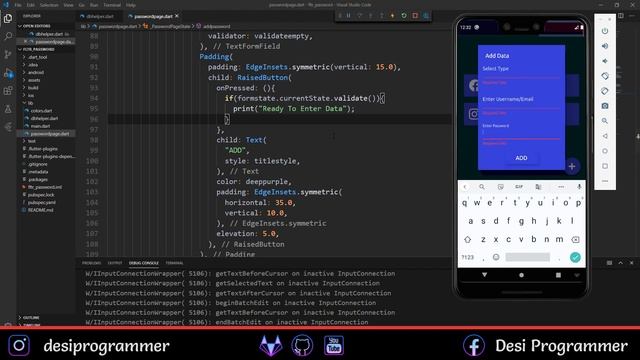Click the green Restart debug icon
640x360 pixels.
point(404,16)
